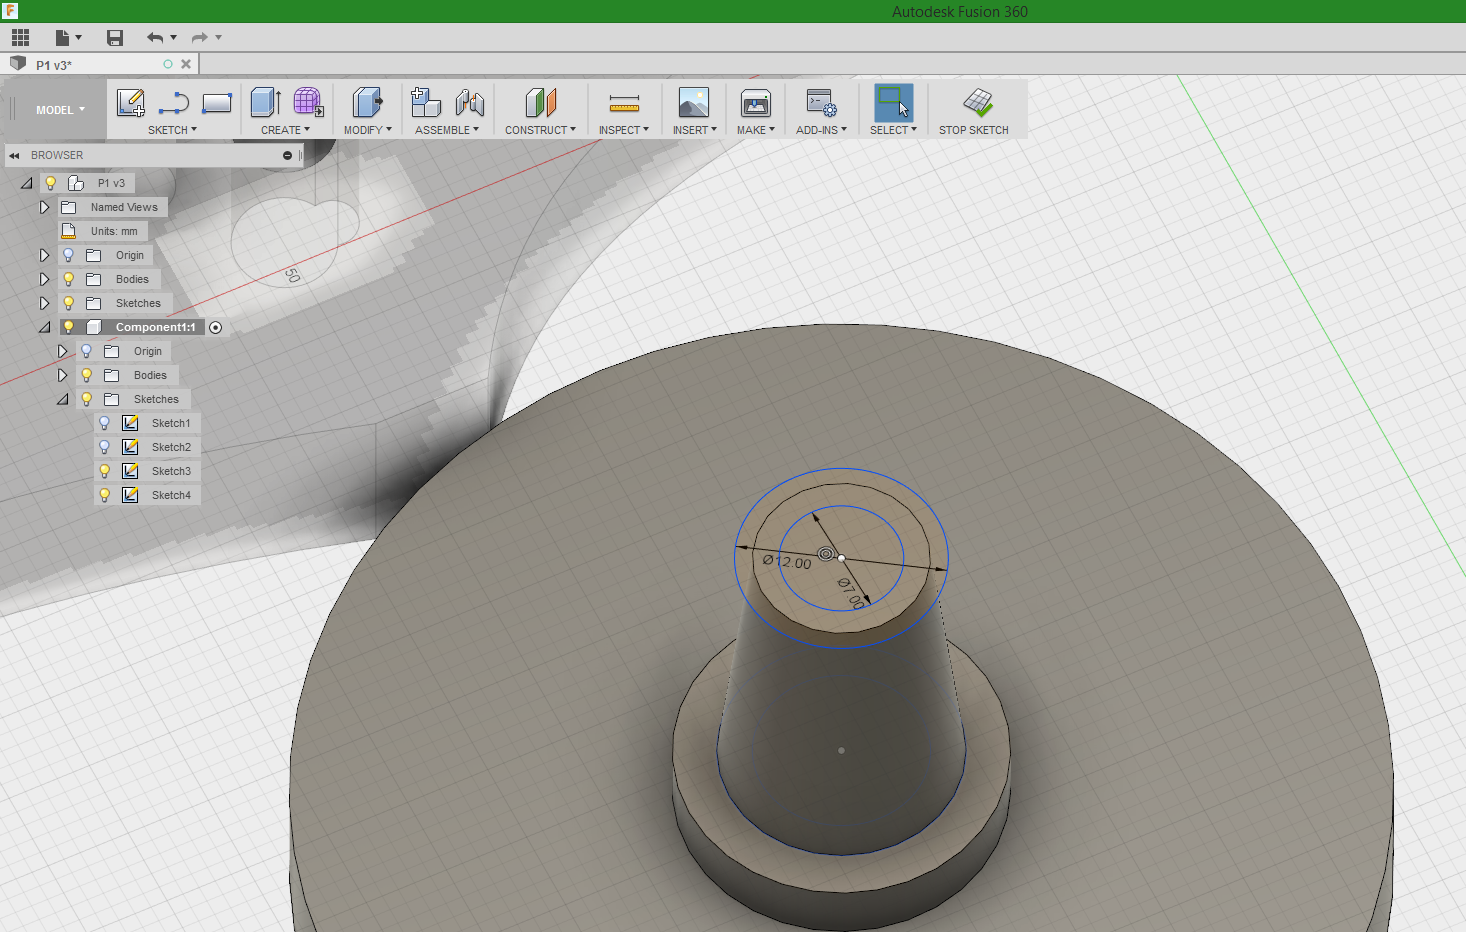Screen dimensions: 1466x932
Task: Redo the last action
Action: [x=200, y=38]
